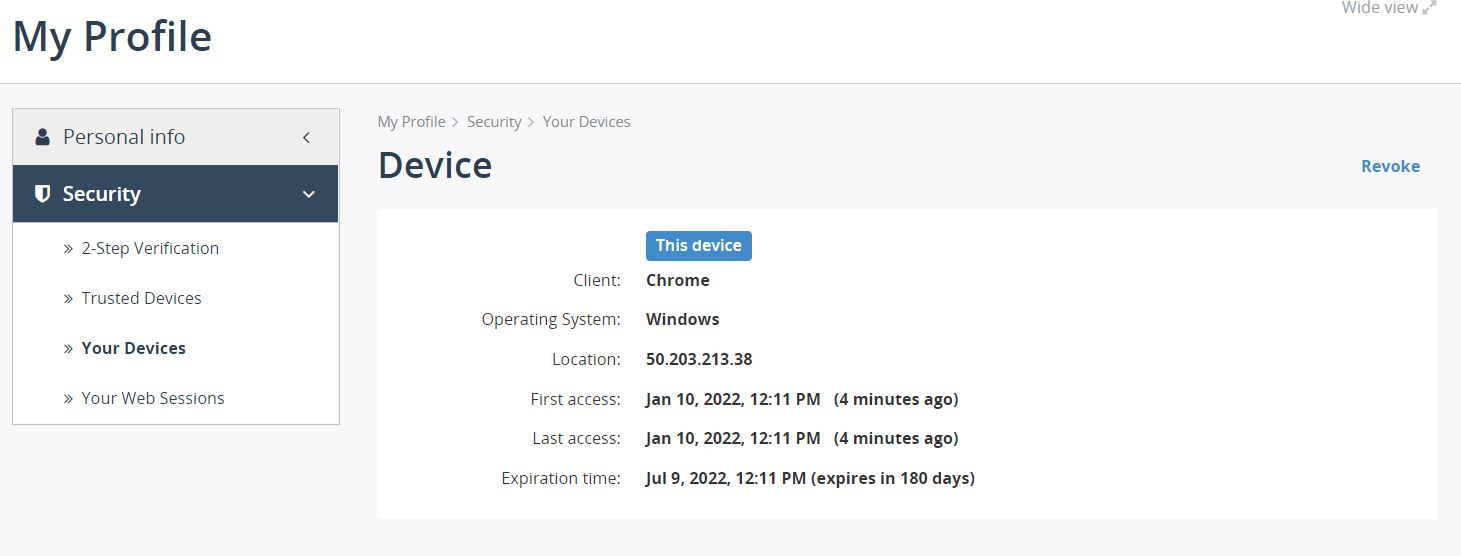This screenshot has height=556, width=1461.
Task: Click the Wide view expand arrows icon
Action: [x=1430, y=8]
